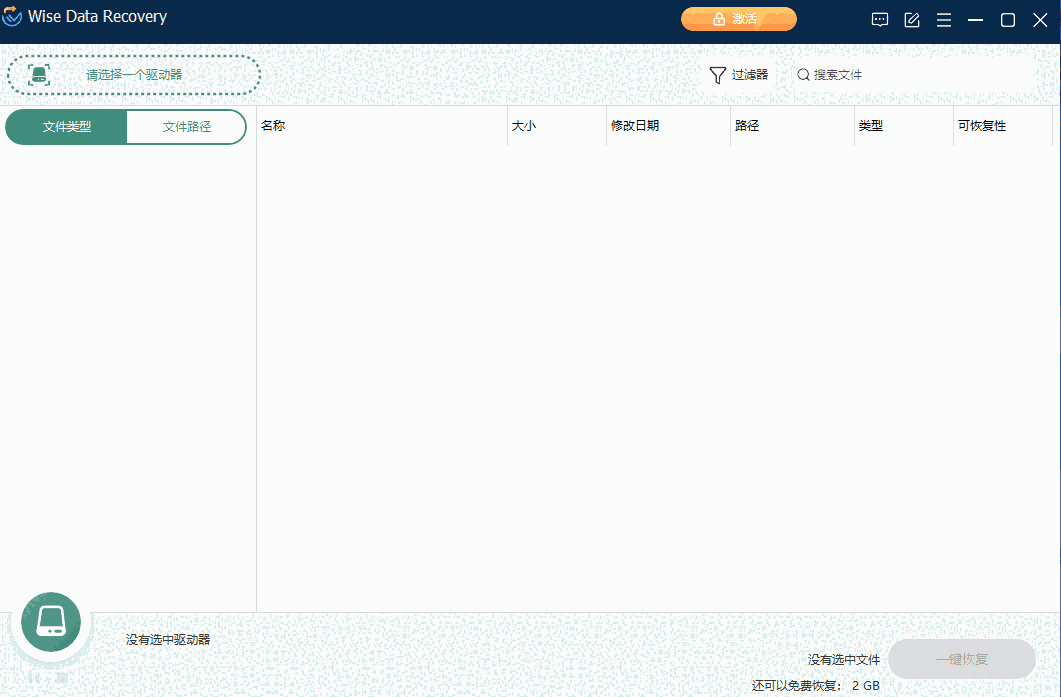Image resolution: width=1061 pixels, height=697 pixels.
Task: Open the 过滤器 filter options
Action: click(739, 74)
